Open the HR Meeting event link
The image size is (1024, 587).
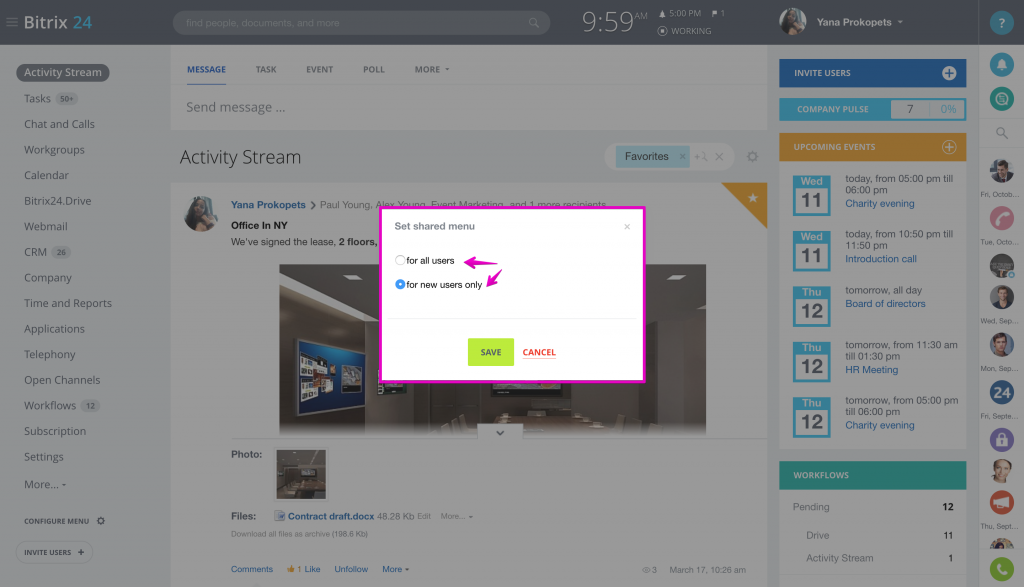pos(871,370)
